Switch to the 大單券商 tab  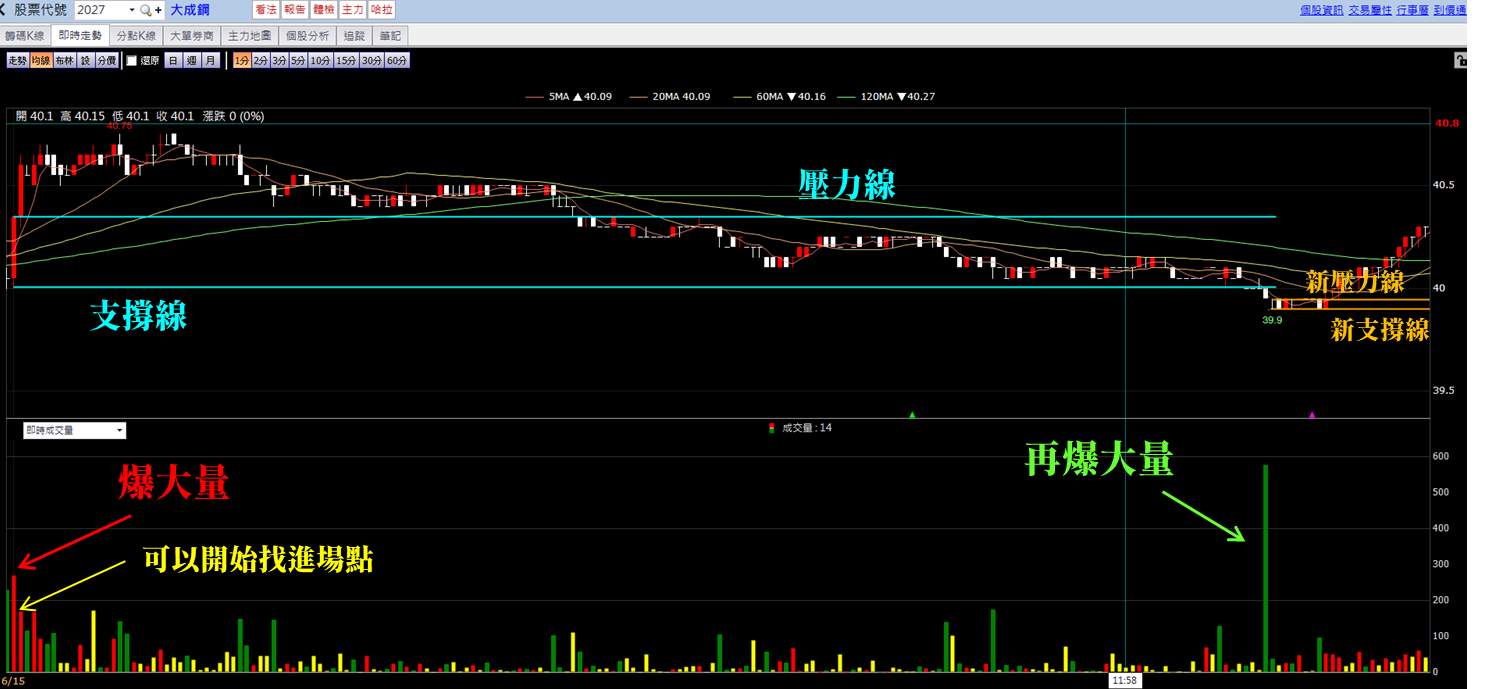tap(192, 35)
